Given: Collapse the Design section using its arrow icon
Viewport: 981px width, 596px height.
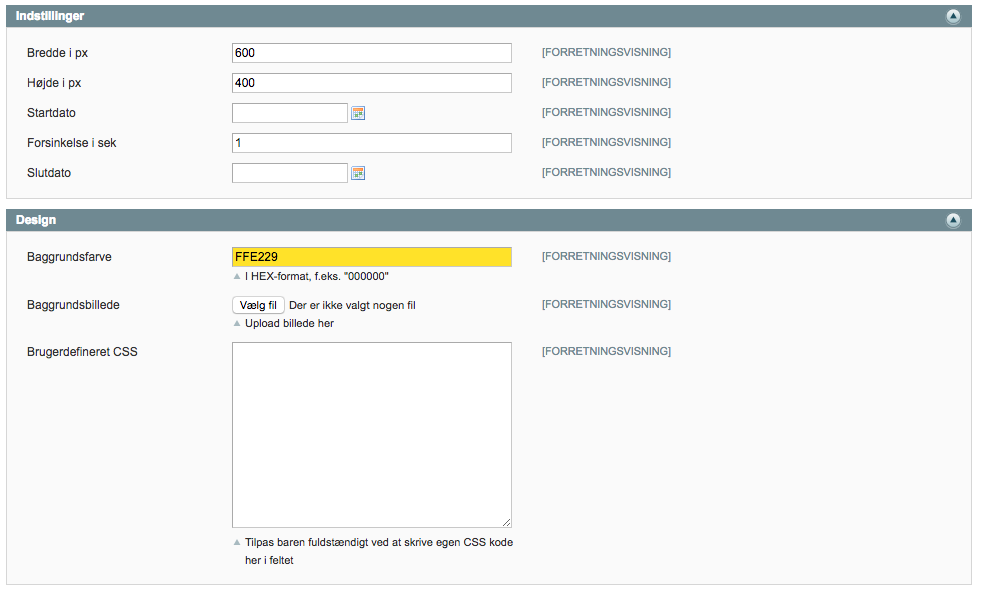Looking at the screenshot, I should 953,220.
